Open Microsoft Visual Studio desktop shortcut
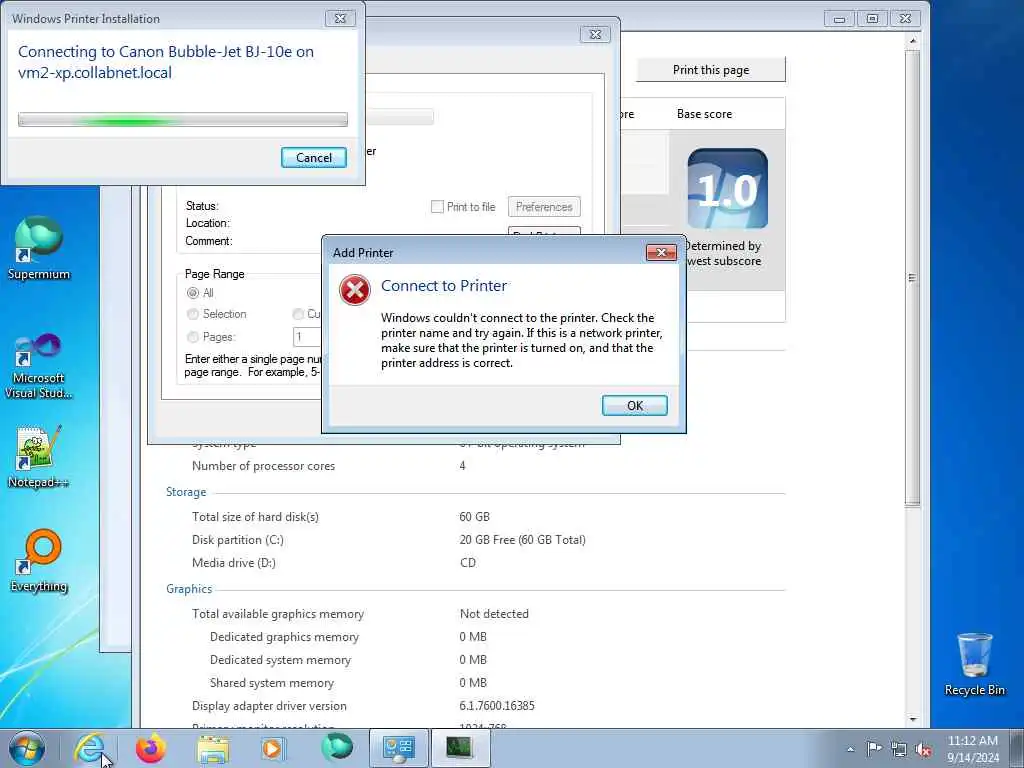 coord(39,366)
